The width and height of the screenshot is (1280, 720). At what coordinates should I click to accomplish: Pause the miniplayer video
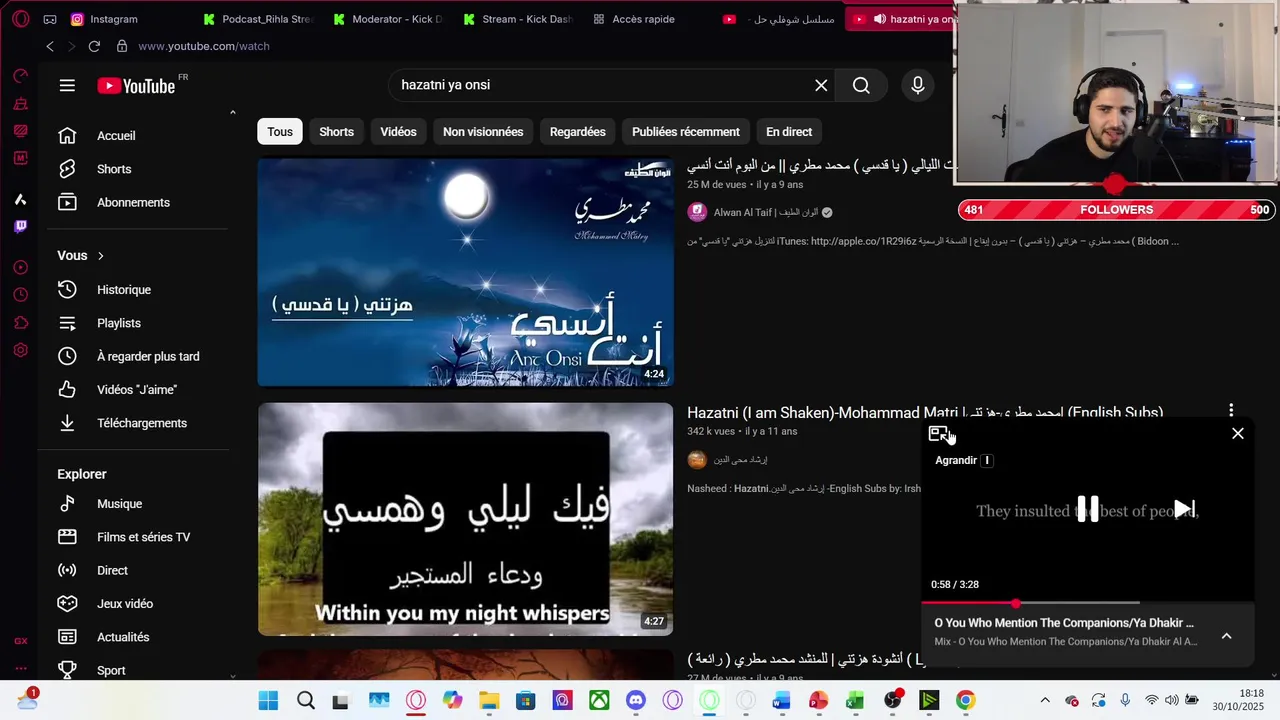coord(1087,509)
